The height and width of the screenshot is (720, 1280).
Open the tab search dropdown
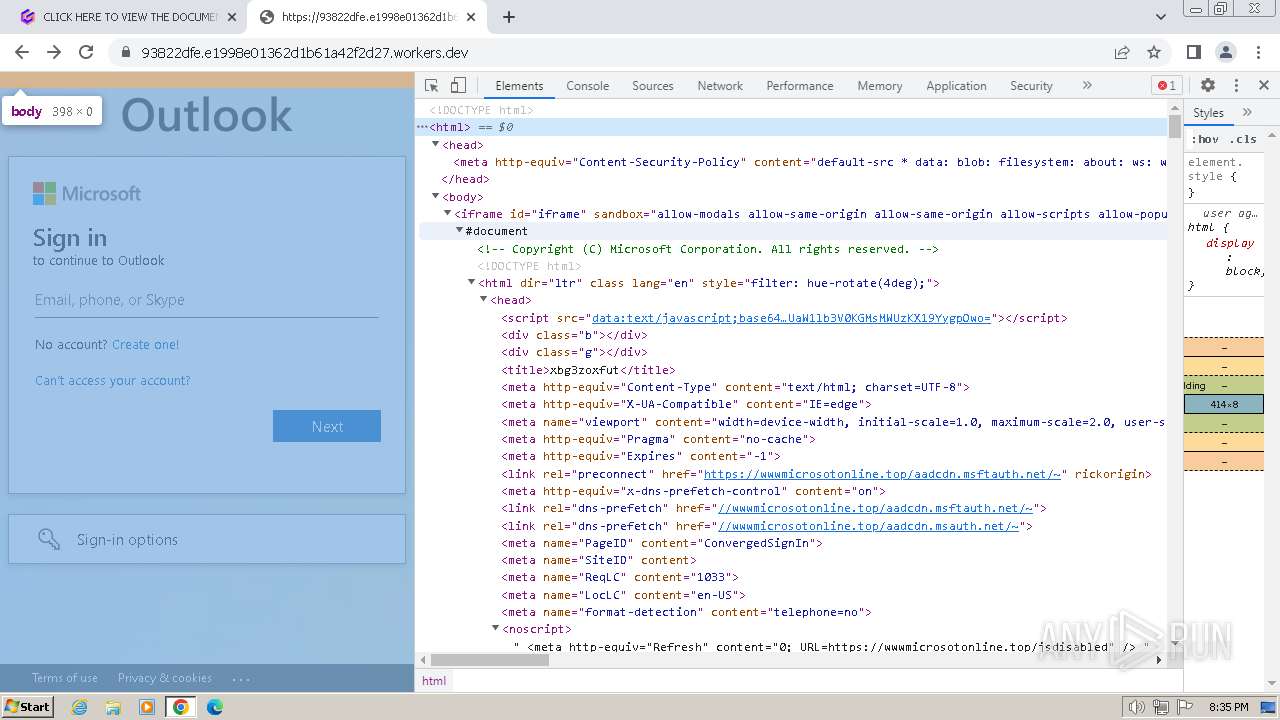1161,17
